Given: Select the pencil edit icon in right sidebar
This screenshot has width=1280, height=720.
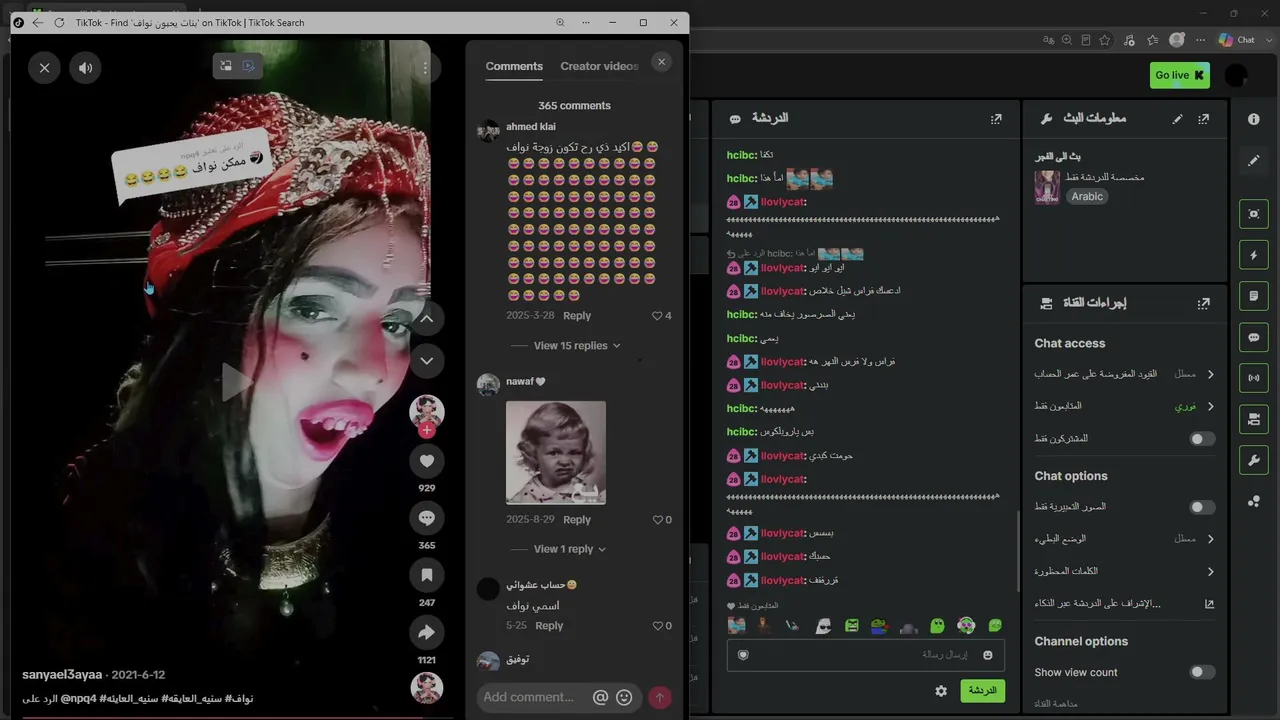Looking at the screenshot, I should pos(1254,160).
